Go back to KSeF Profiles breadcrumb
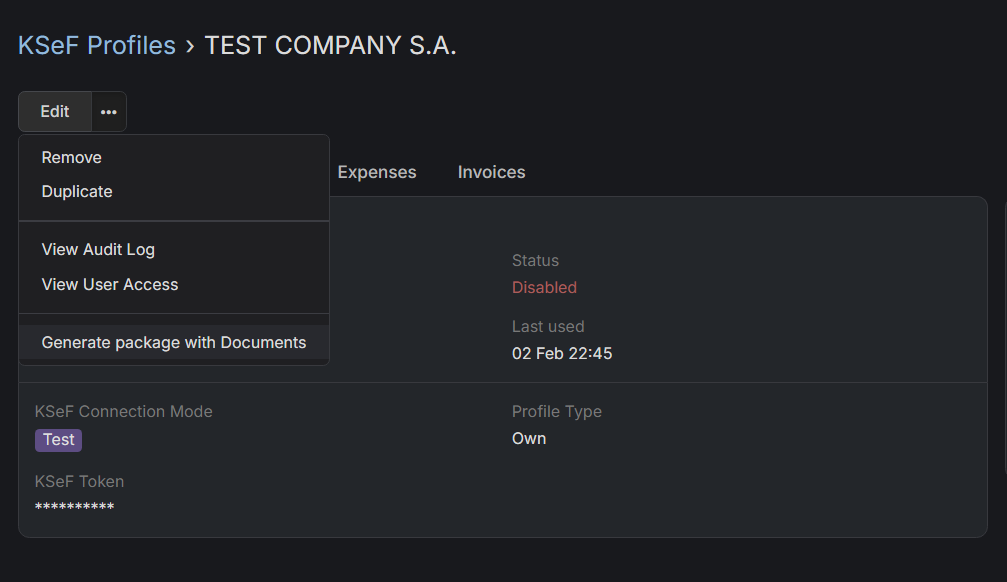 (97, 45)
